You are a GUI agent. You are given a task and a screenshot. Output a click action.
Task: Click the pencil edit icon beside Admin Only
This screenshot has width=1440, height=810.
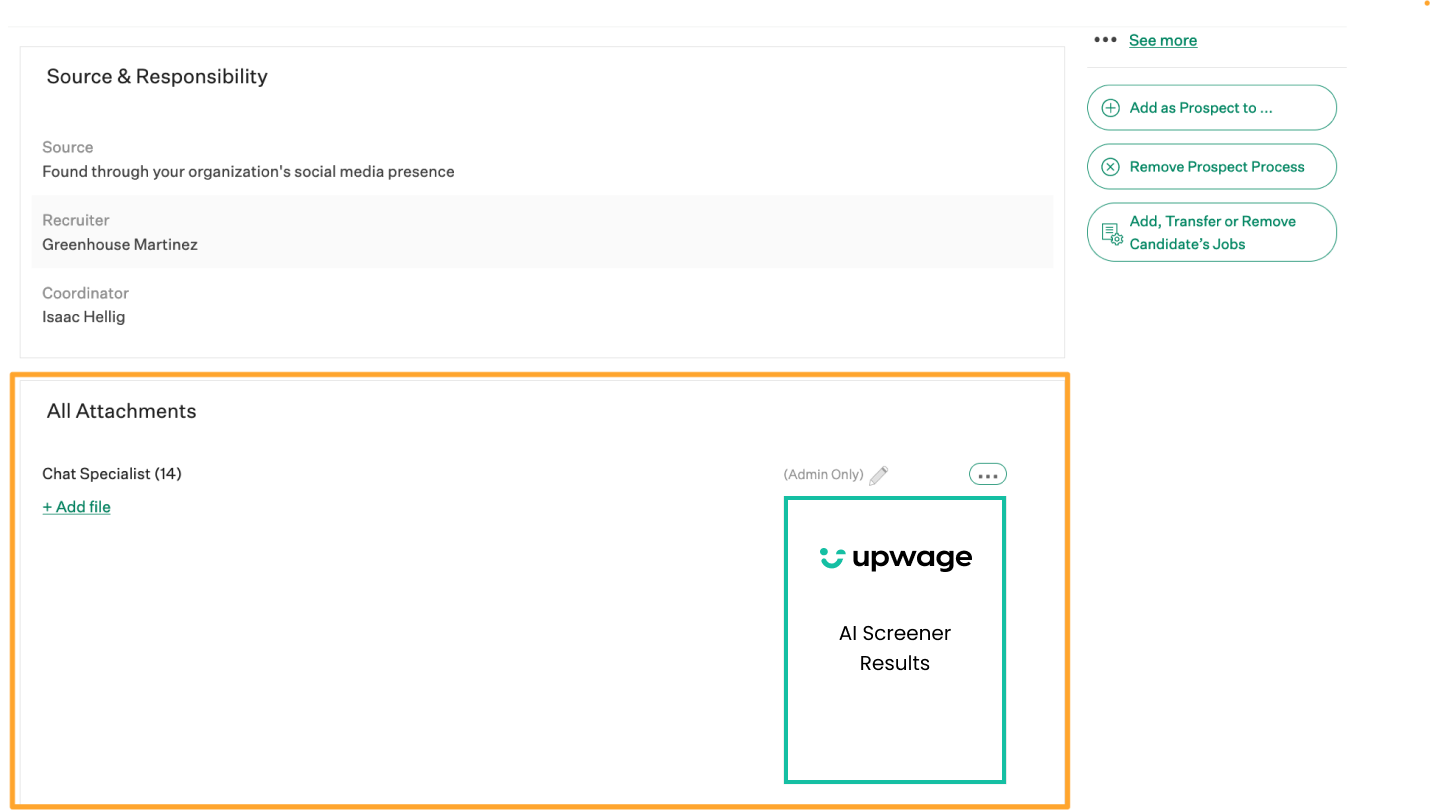[878, 475]
